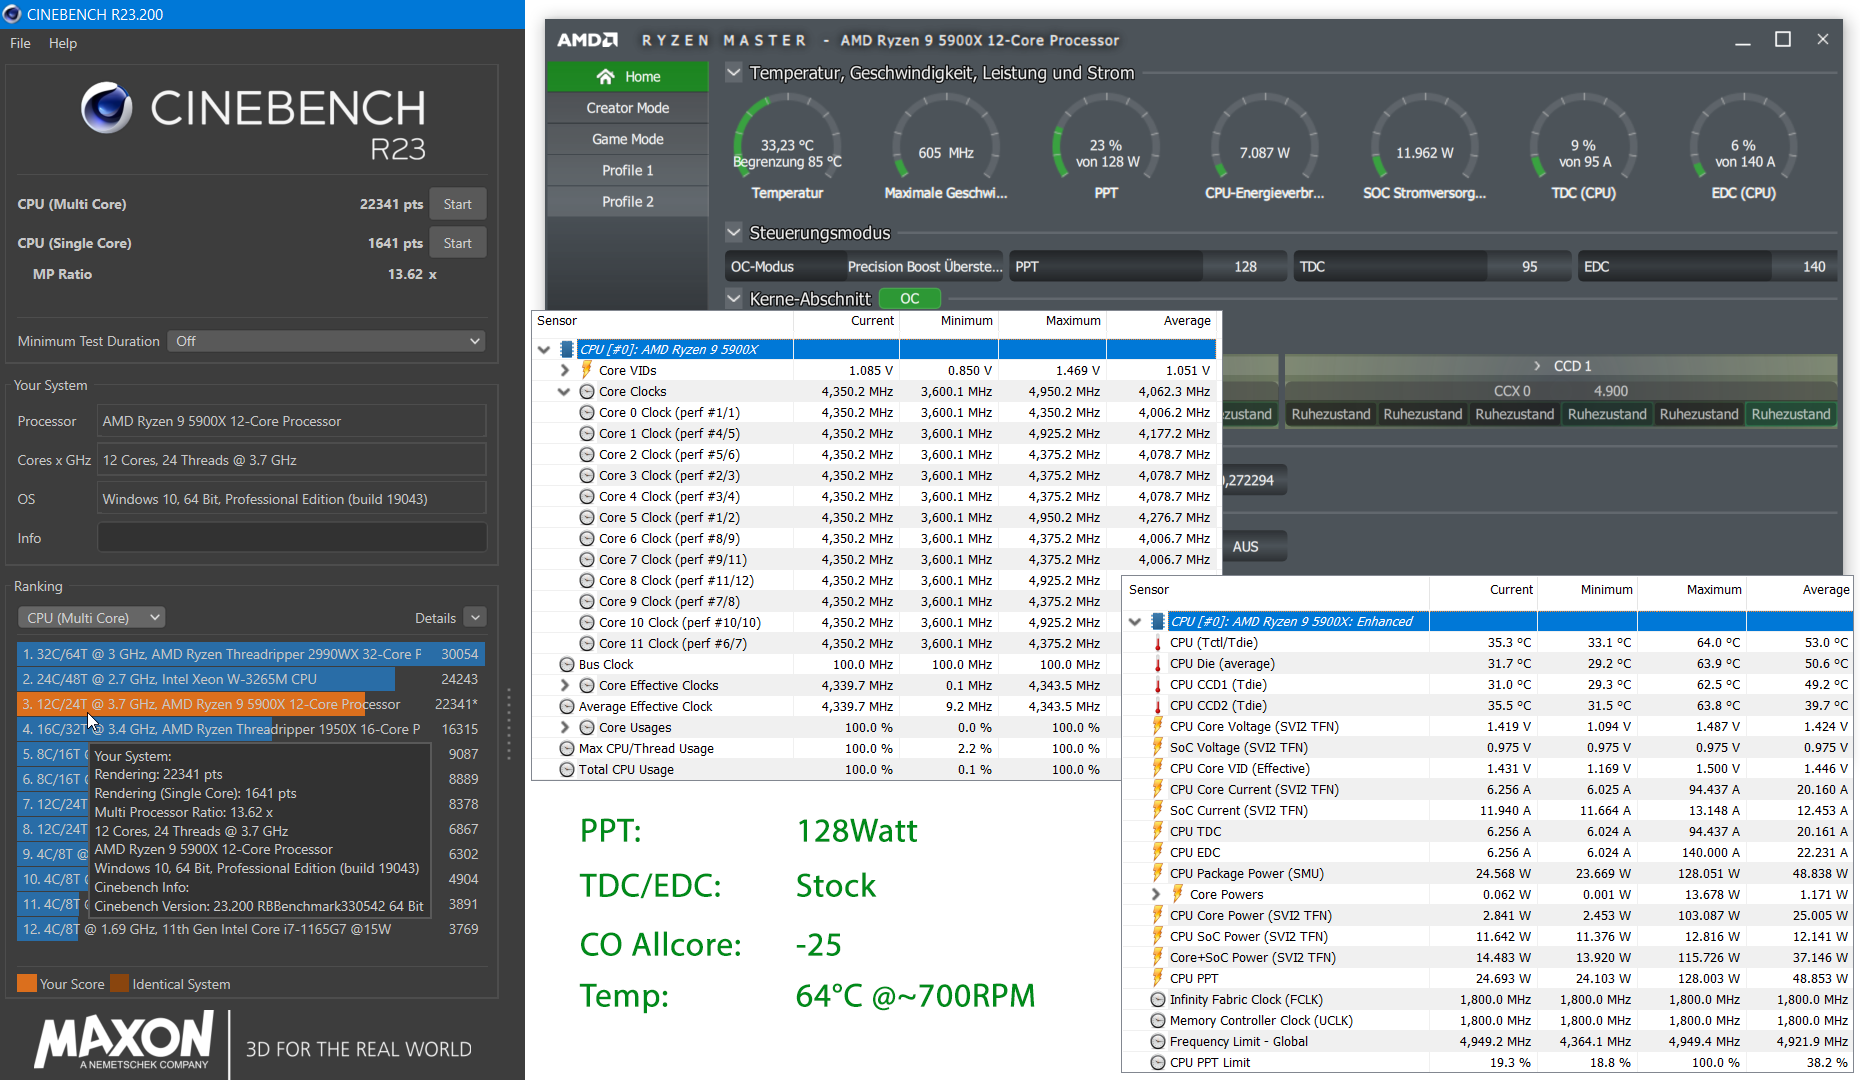Image resolution: width=1860 pixels, height=1080 pixels.
Task: Click the lightning icon beside Core VIDs
Action: [587, 370]
